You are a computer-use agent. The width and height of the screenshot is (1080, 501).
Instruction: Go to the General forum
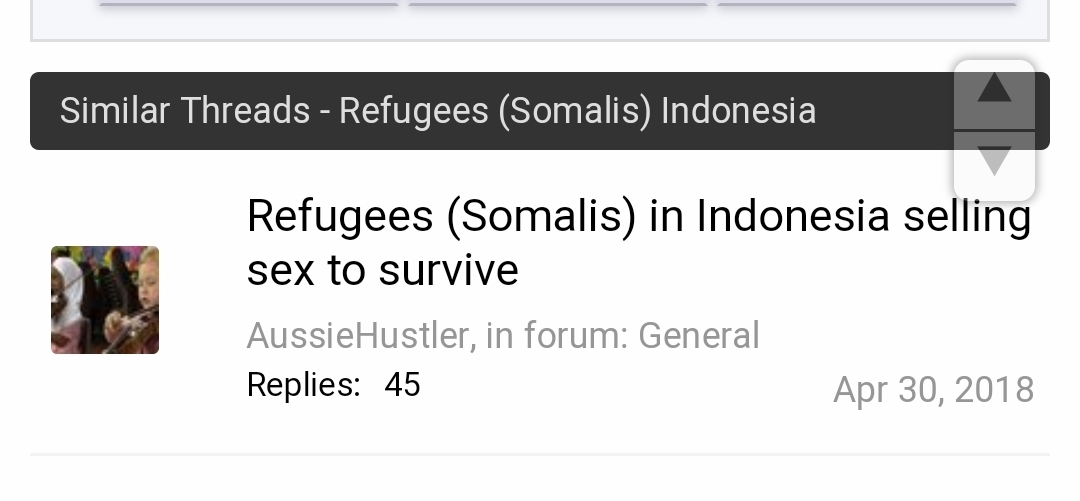[698, 336]
